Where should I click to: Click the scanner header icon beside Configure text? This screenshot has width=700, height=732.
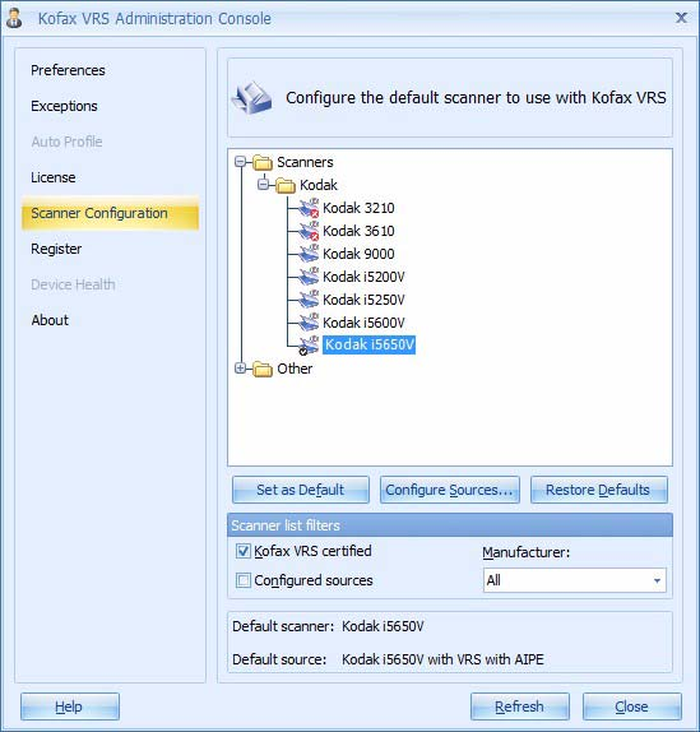click(x=252, y=98)
